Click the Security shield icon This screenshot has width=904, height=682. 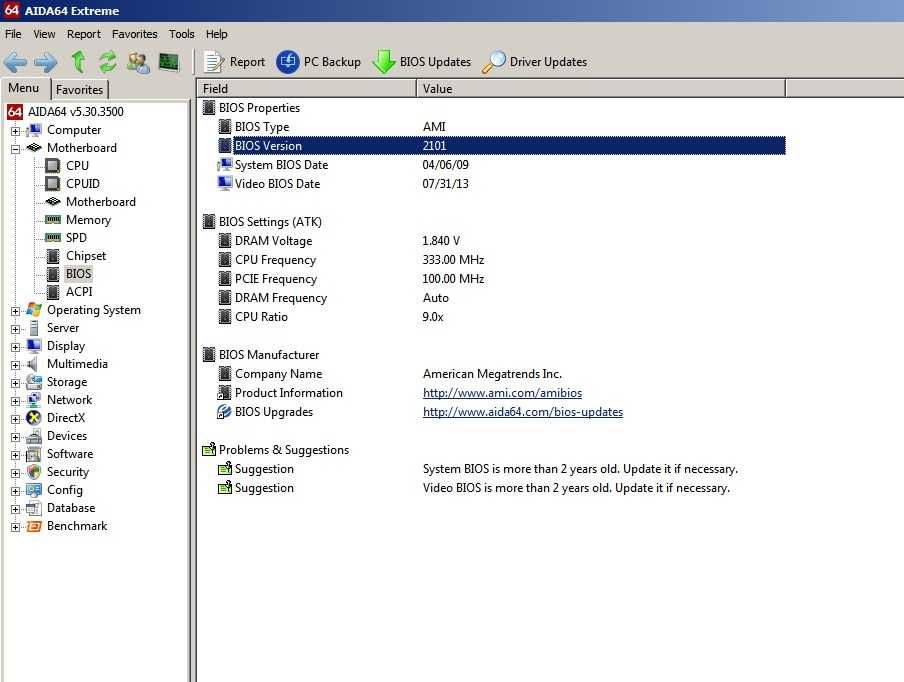(x=34, y=472)
